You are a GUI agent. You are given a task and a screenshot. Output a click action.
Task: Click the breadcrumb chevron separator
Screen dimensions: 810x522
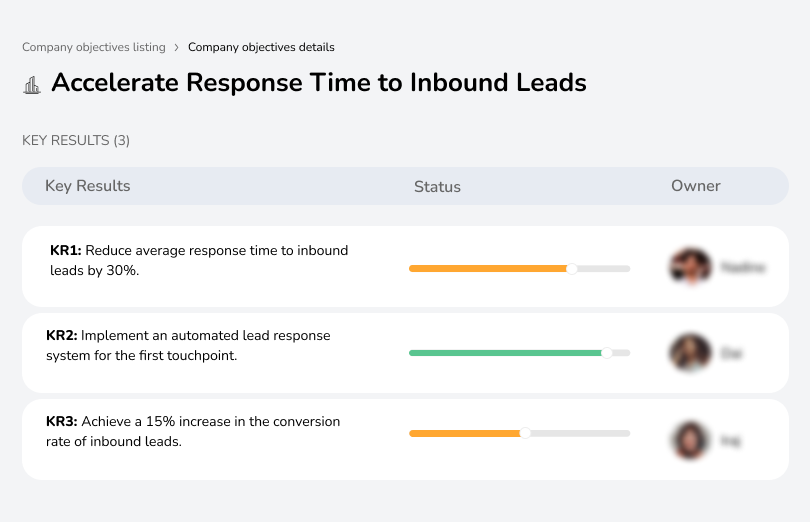point(177,48)
